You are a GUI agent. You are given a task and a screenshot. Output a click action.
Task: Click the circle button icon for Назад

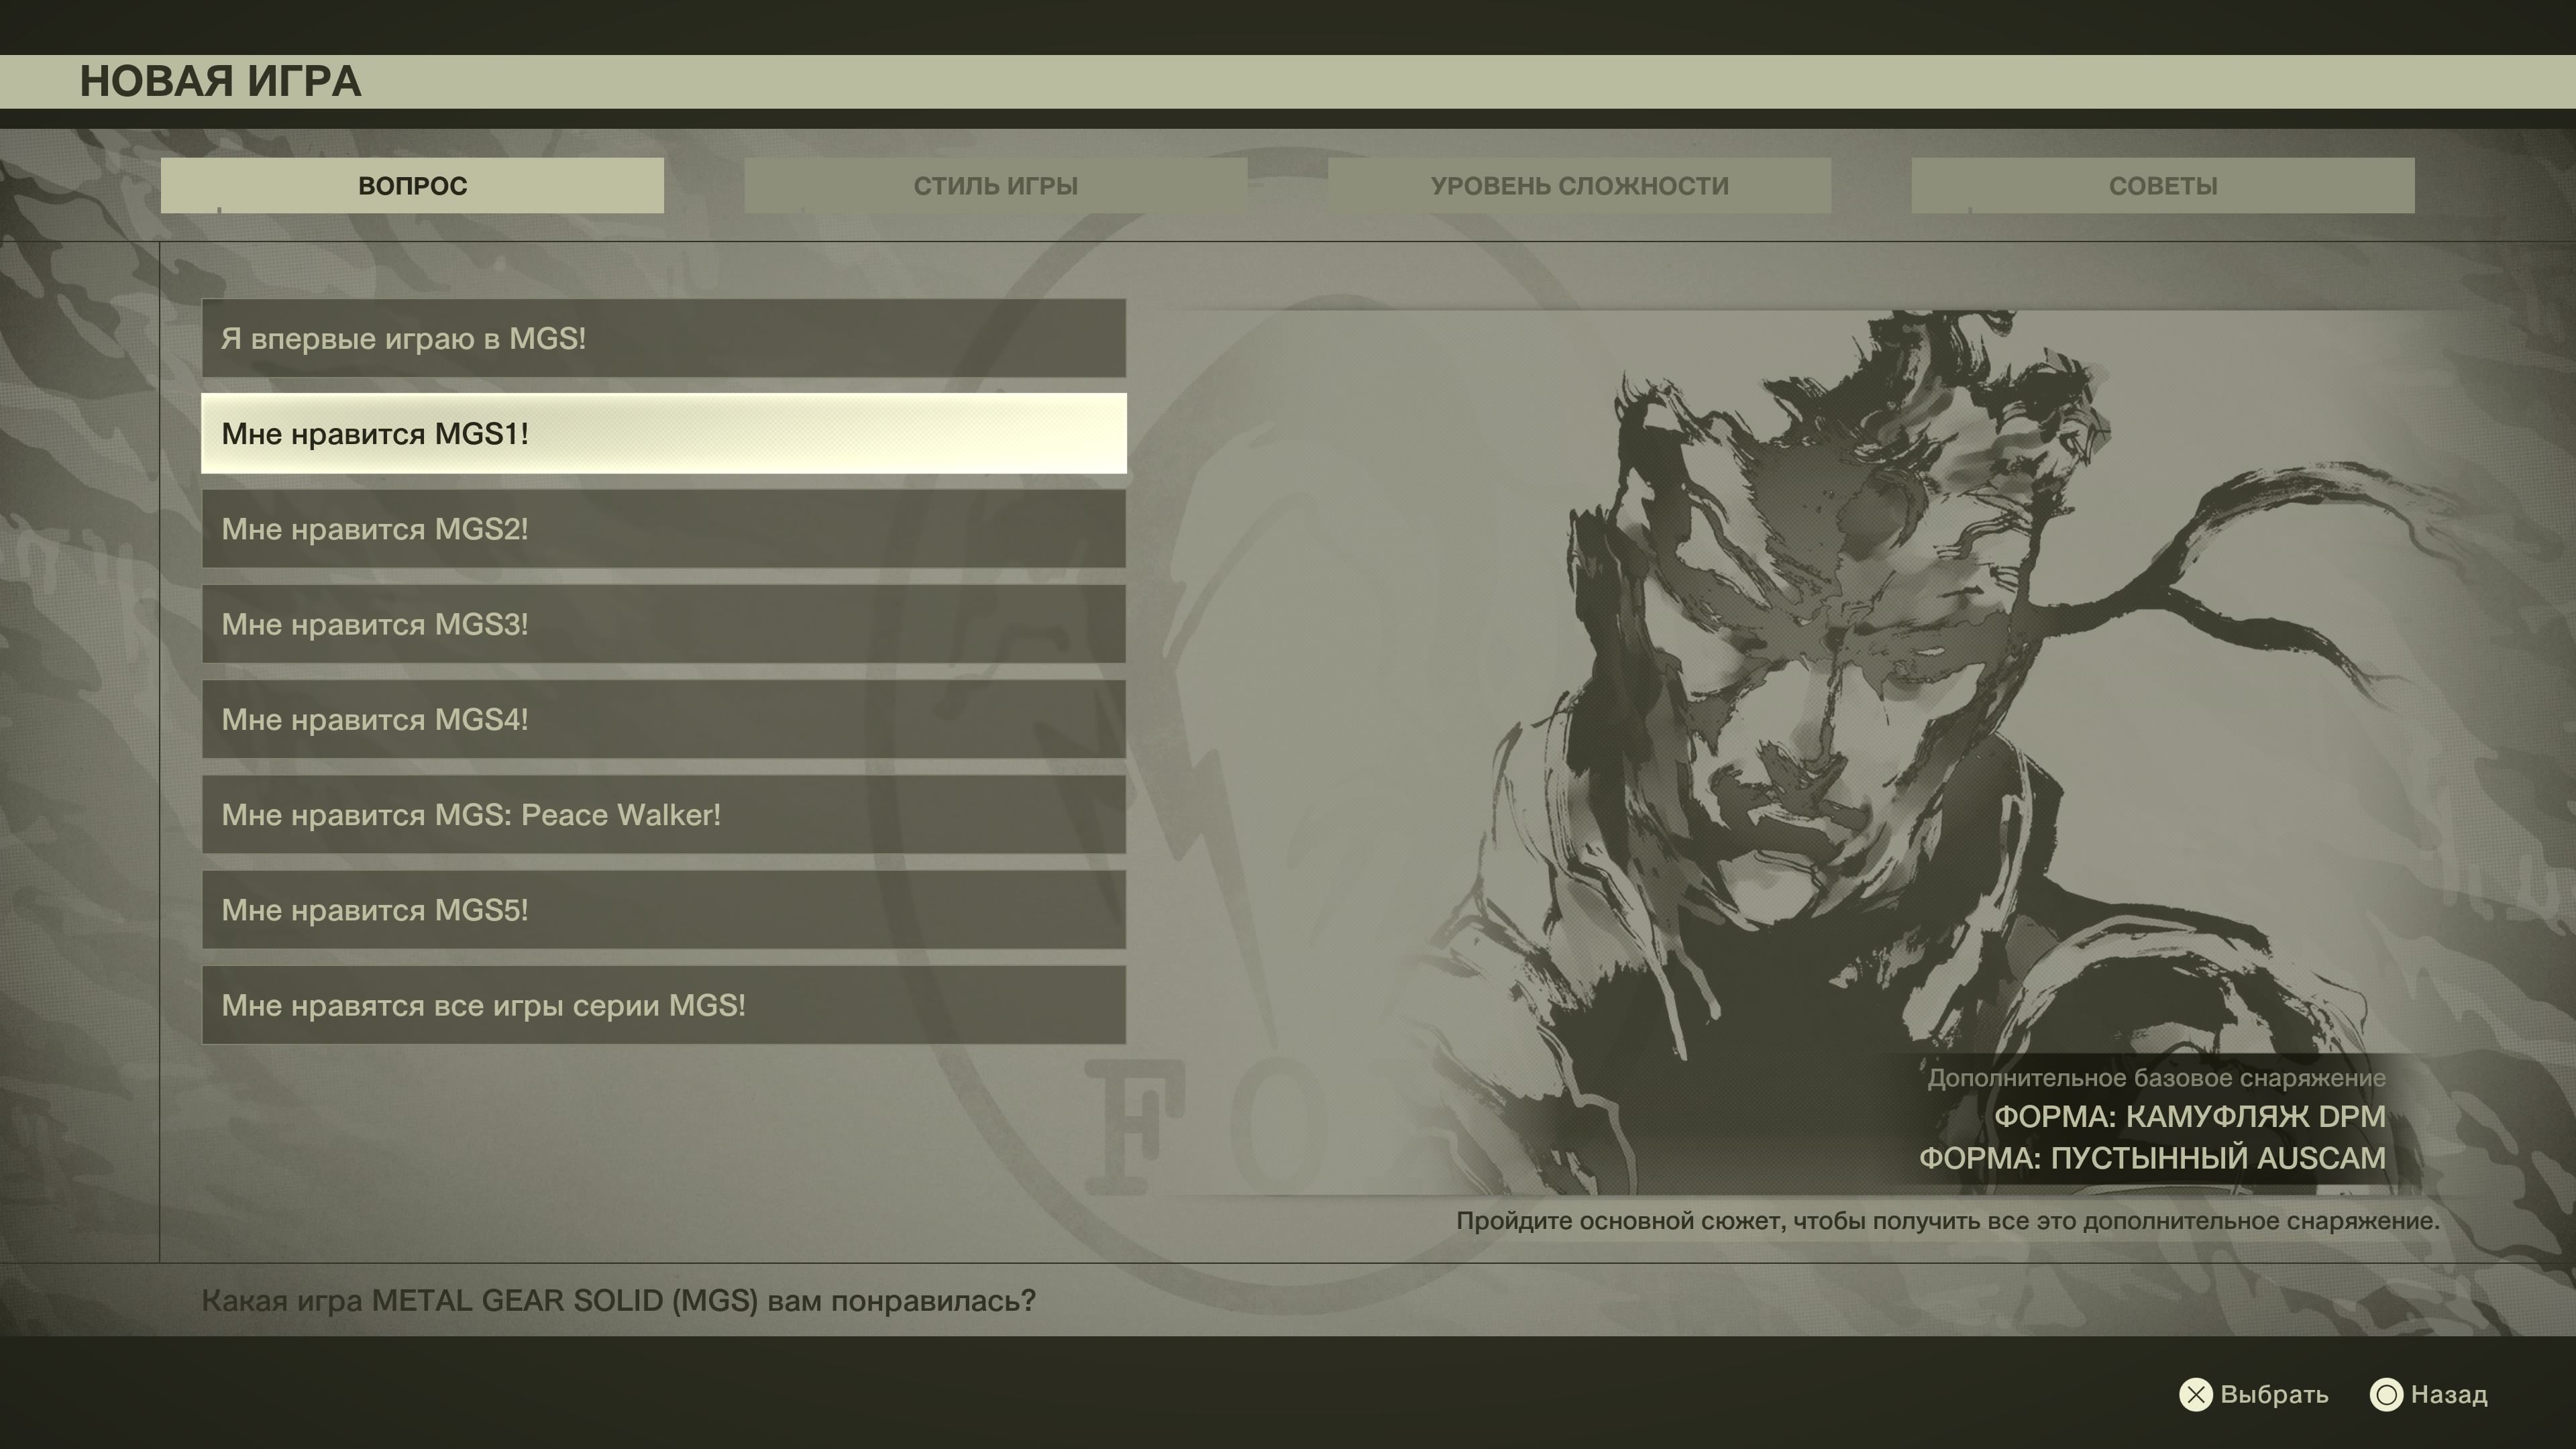coord(2386,1394)
